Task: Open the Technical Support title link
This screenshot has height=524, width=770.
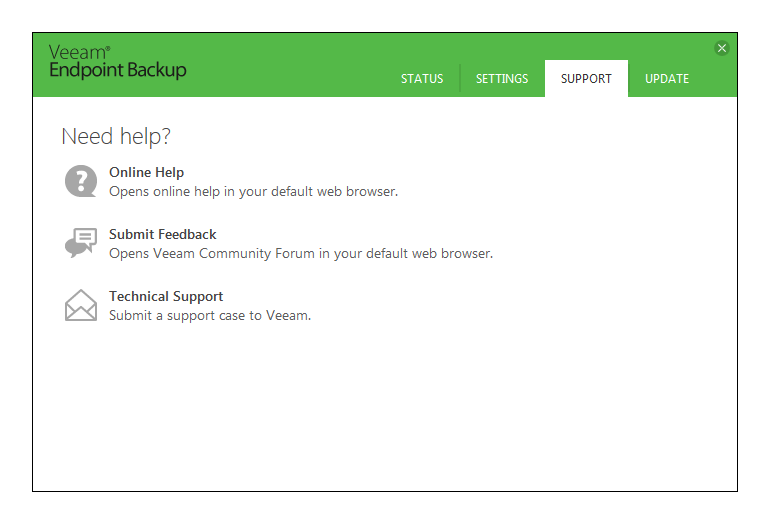Action: pyautogui.click(x=166, y=296)
